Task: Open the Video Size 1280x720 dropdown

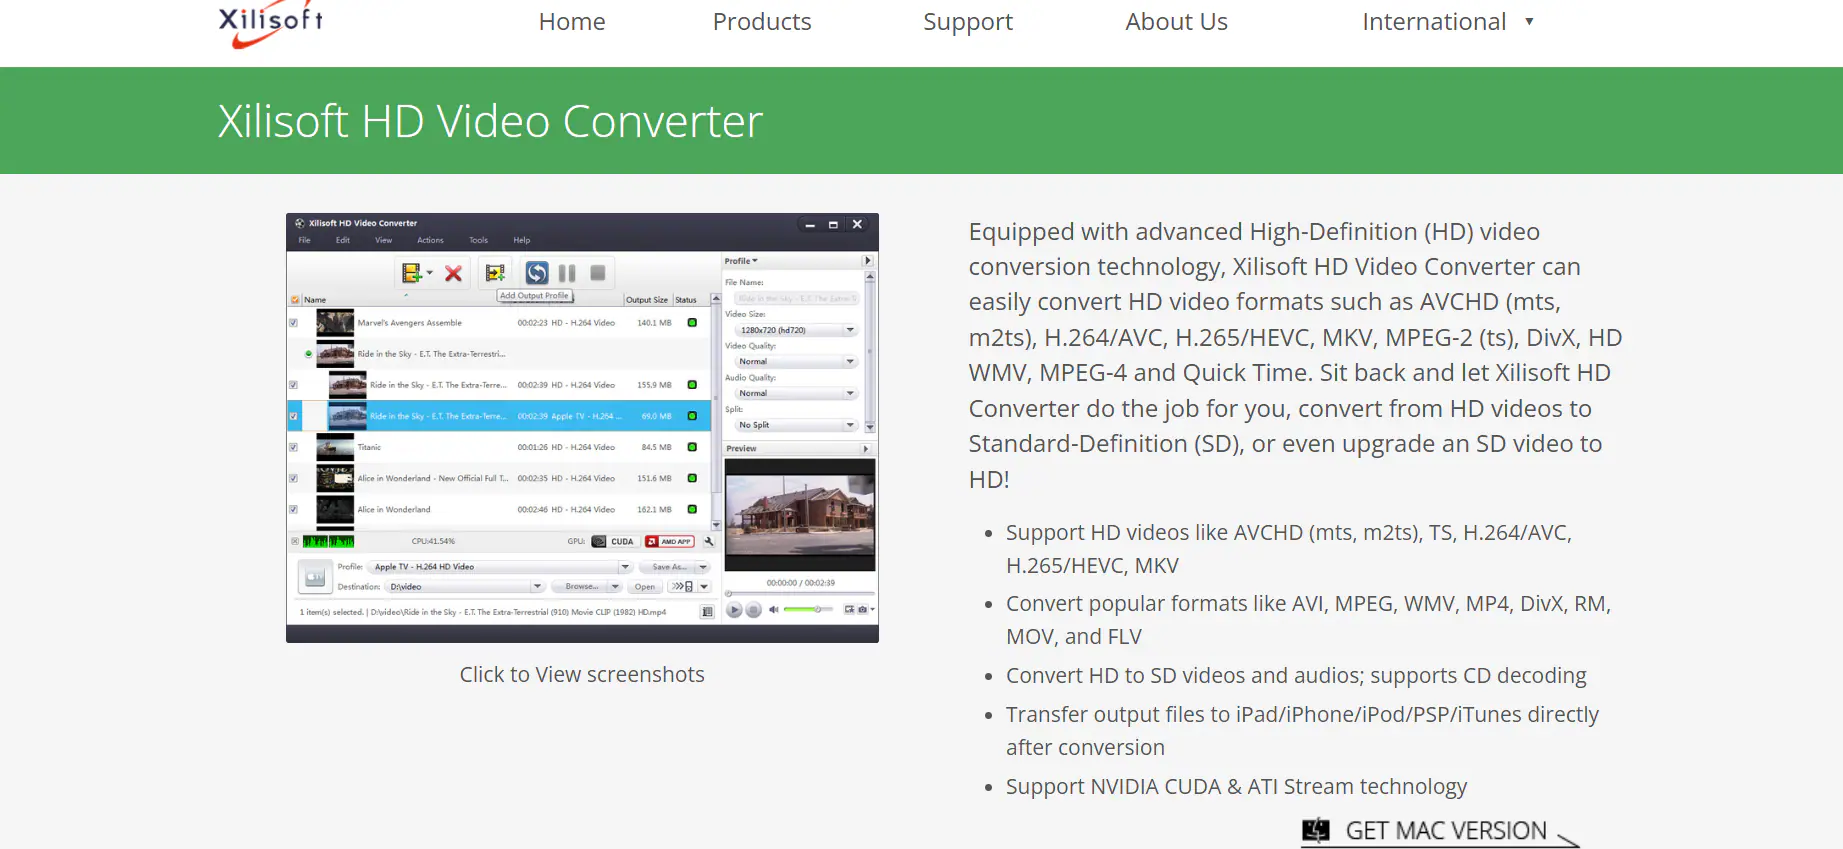Action: click(x=796, y=330)
